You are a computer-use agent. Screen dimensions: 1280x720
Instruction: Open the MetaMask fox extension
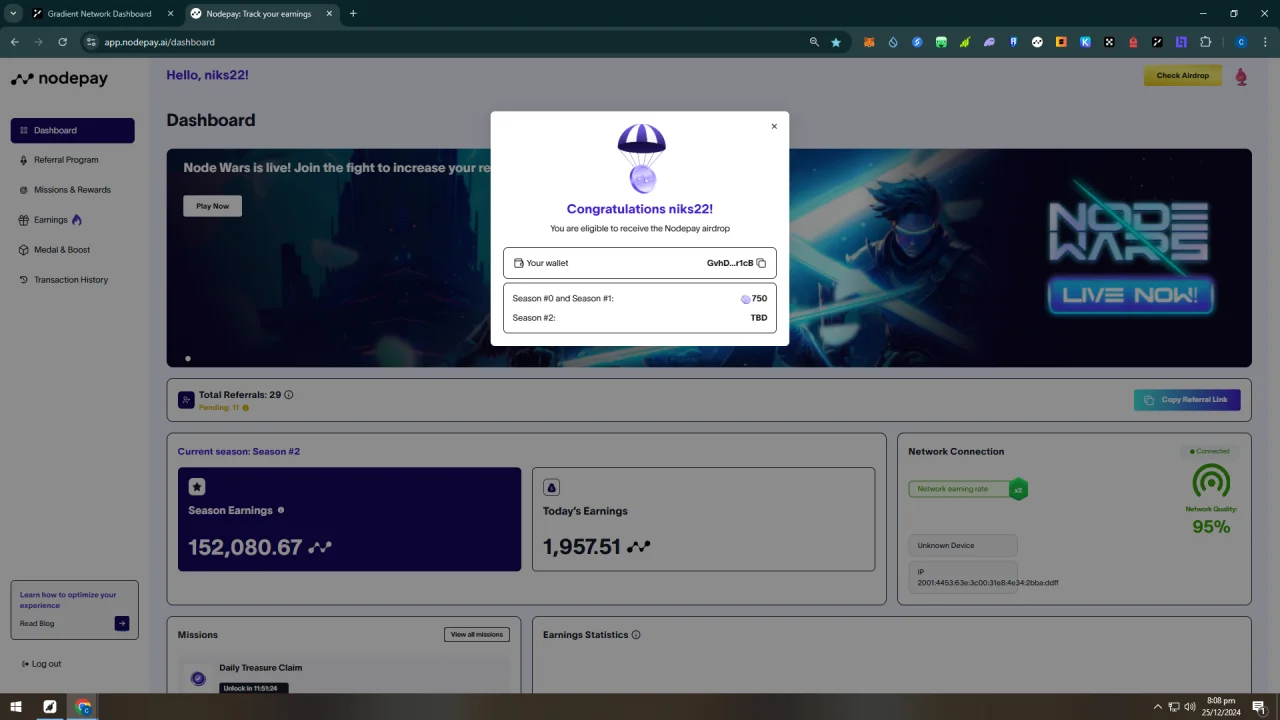coord(869,42)
